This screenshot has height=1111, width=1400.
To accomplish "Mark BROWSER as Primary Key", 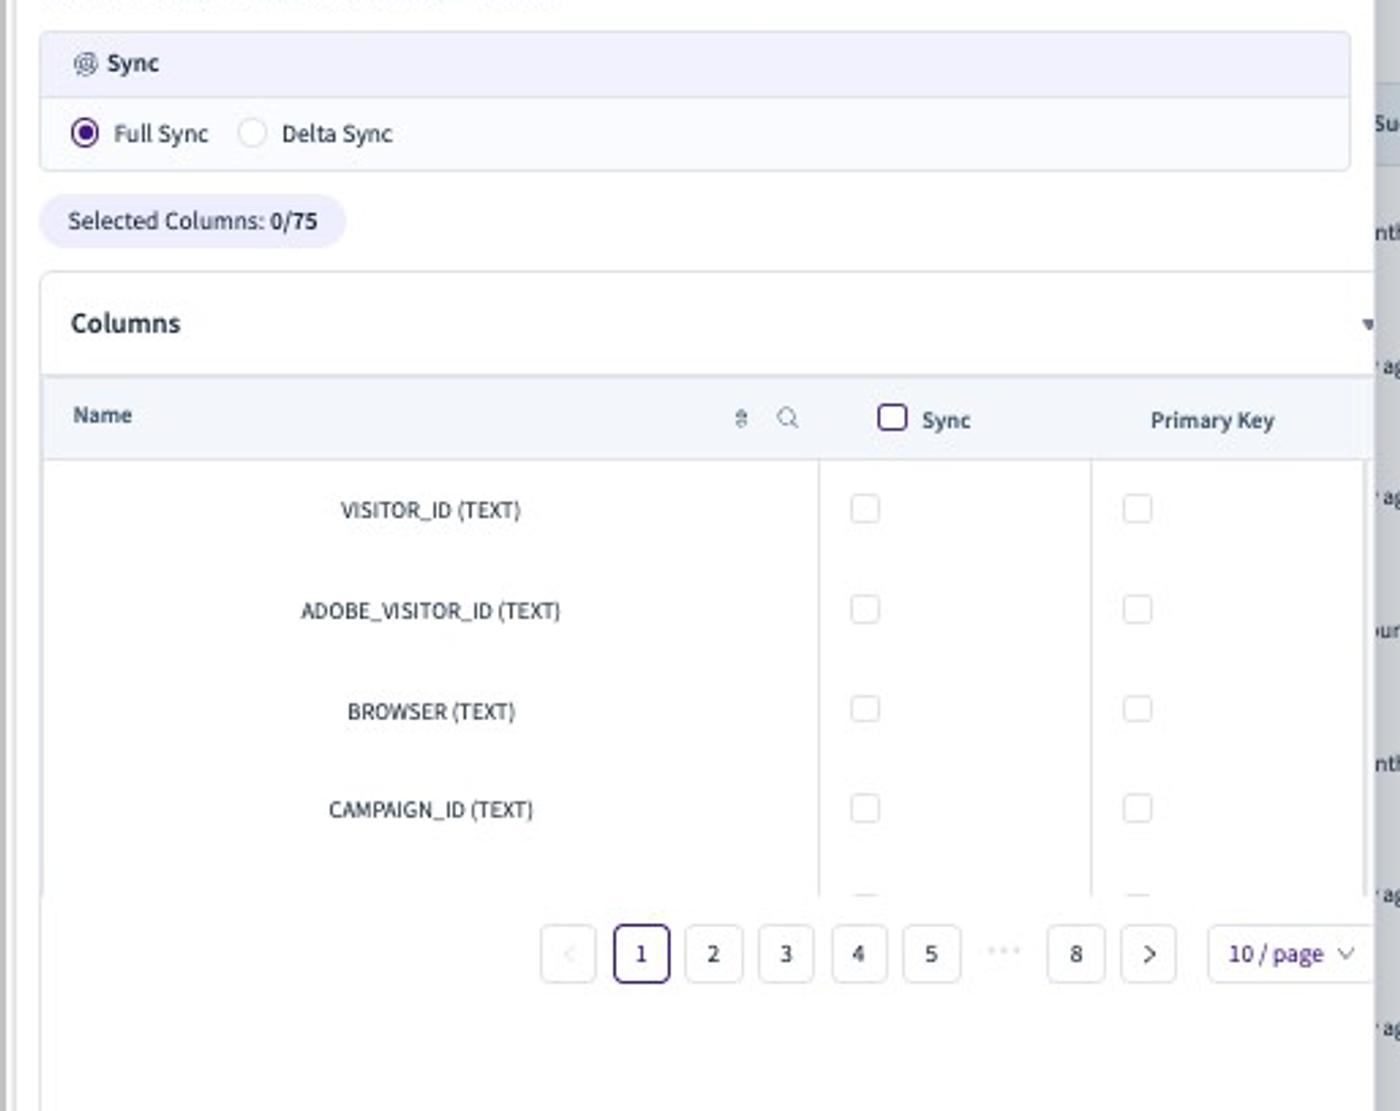I will point(1137,709).
